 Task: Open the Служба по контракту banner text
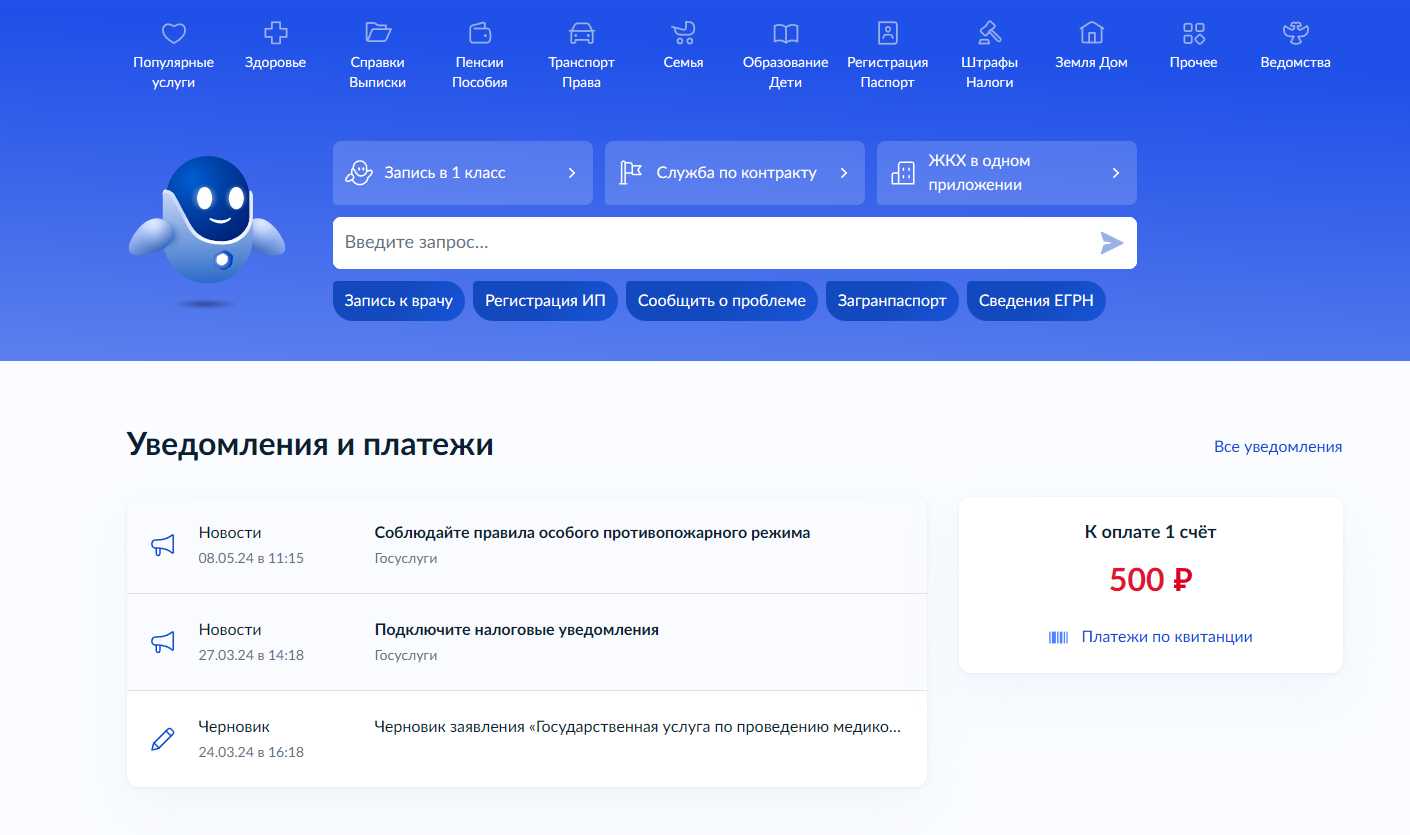[737, 173]
